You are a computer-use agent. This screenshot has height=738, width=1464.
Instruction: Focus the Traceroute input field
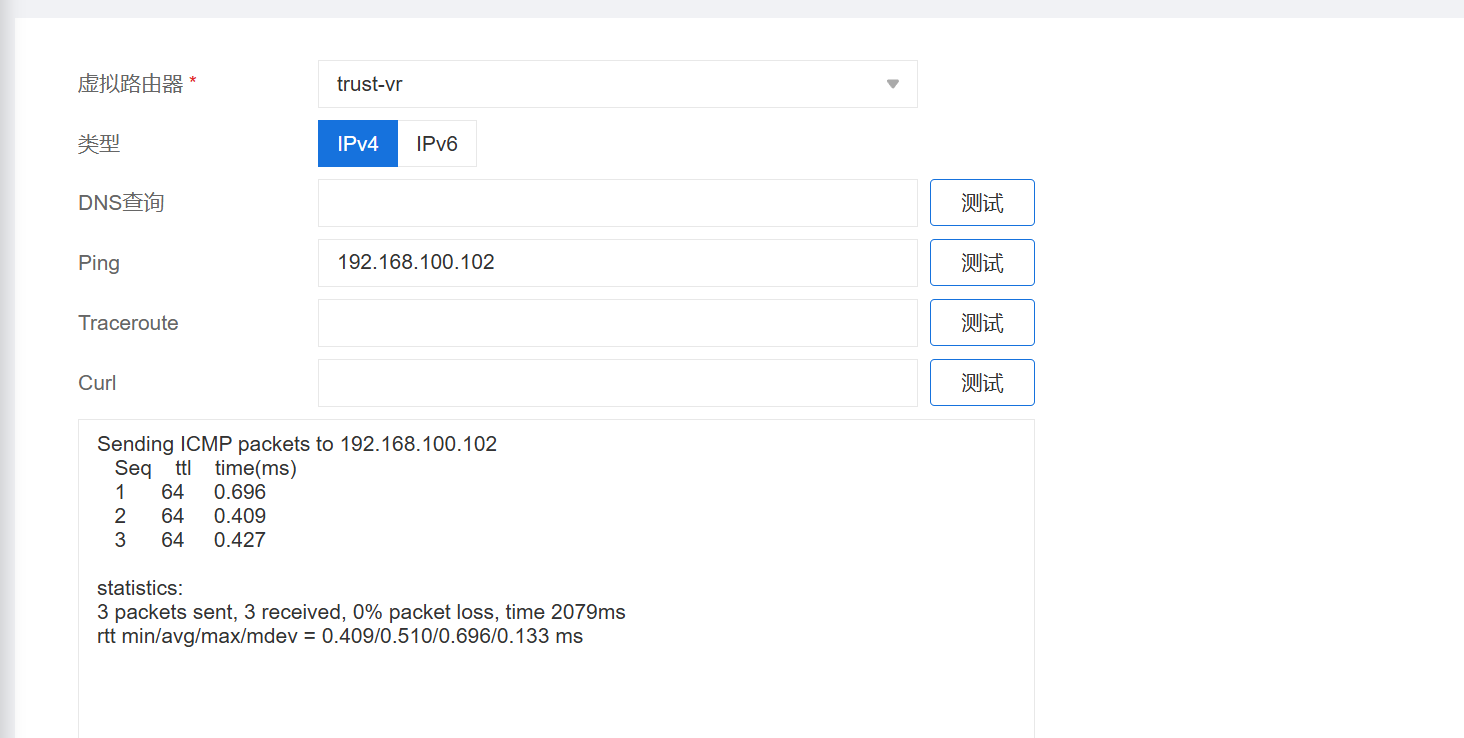[x=617, y=323]
